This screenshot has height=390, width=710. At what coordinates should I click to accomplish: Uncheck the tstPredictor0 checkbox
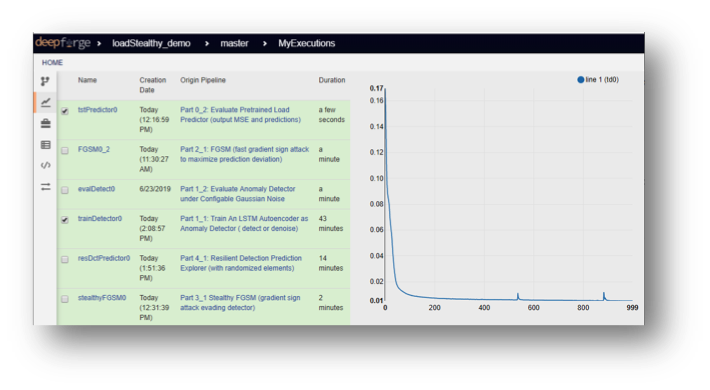tap(65, 111)
